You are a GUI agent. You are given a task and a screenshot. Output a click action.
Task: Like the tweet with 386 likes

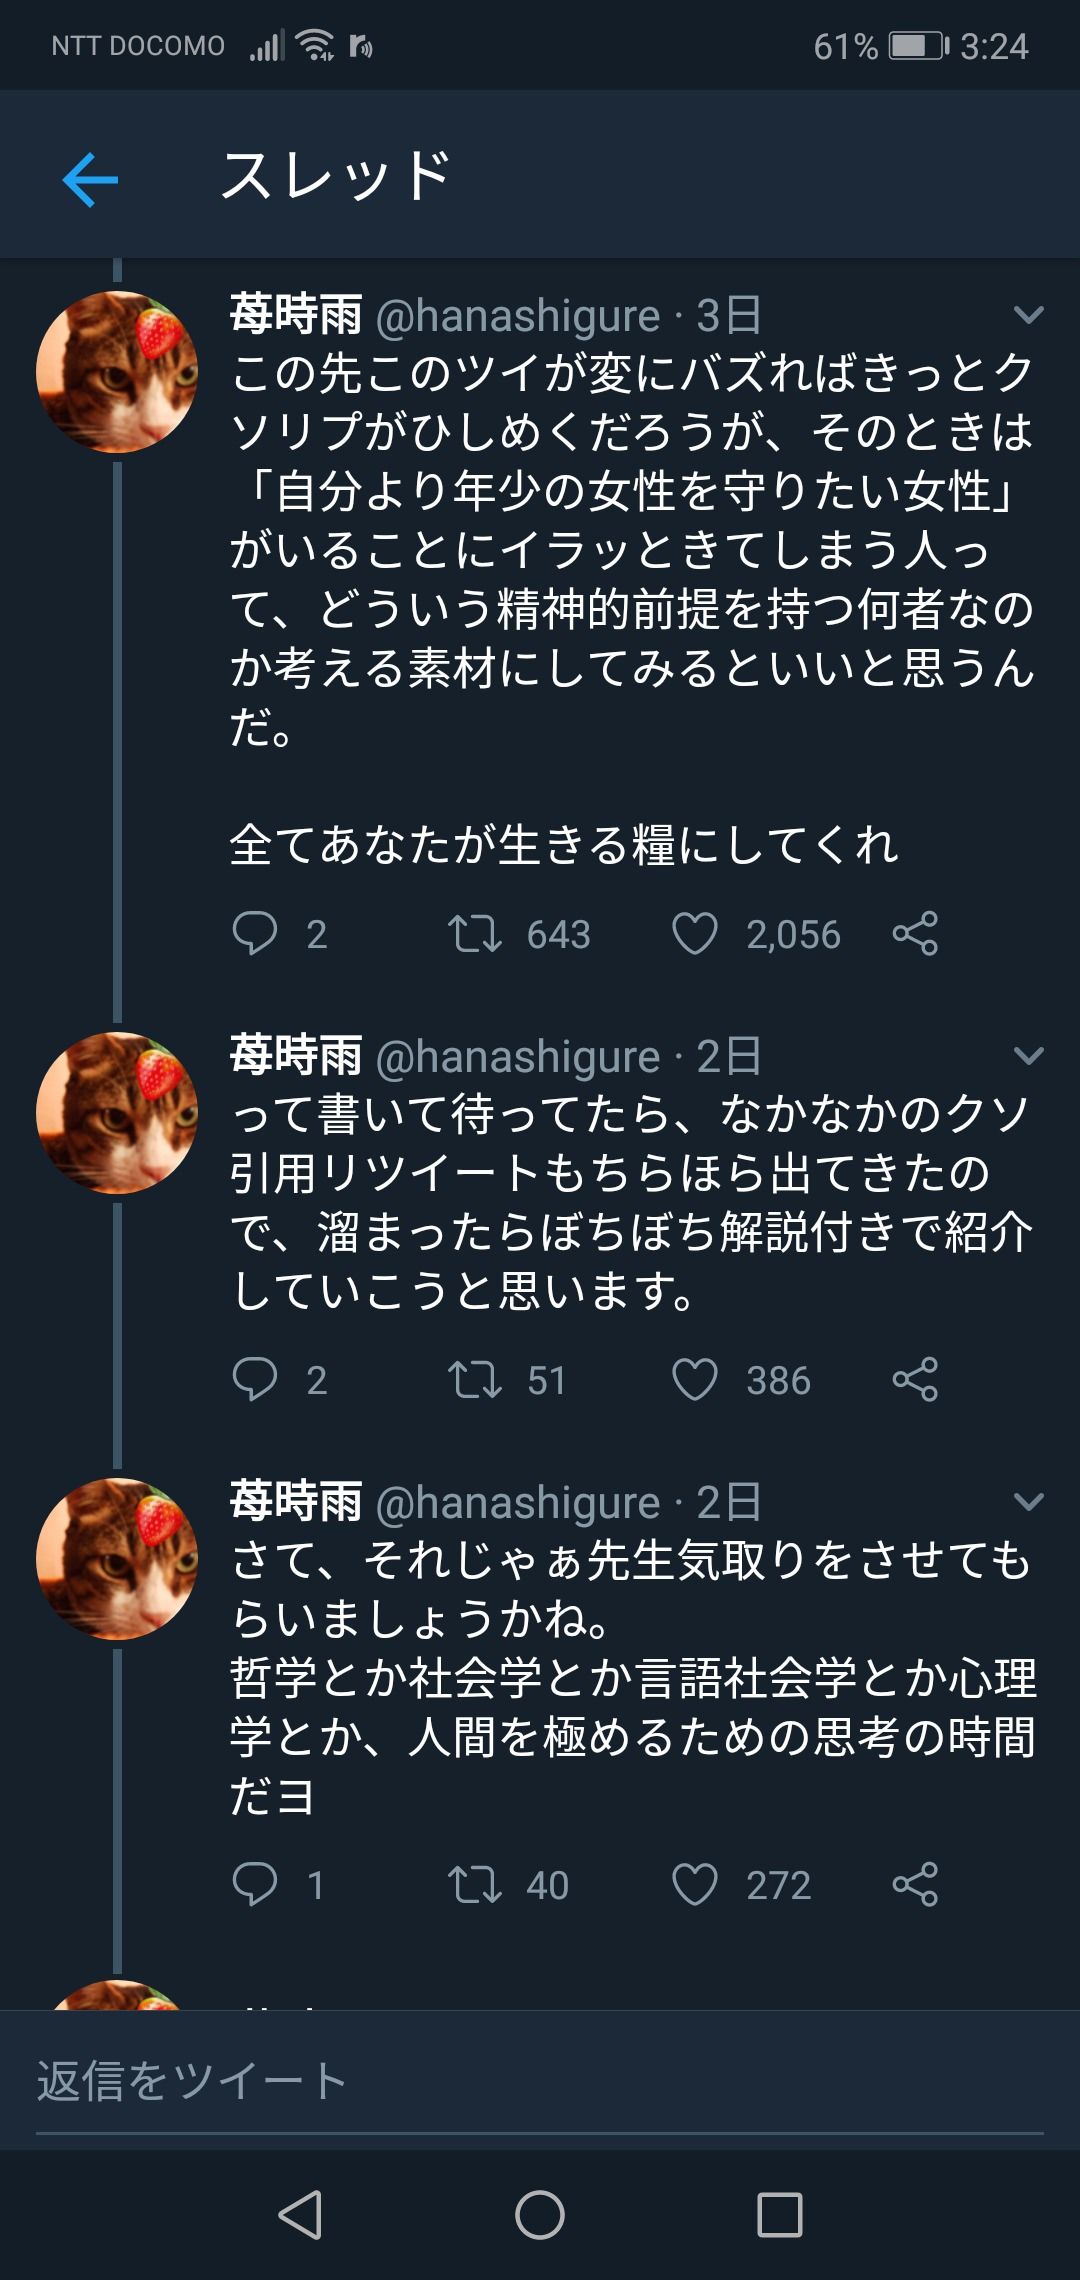[695, 1380]
